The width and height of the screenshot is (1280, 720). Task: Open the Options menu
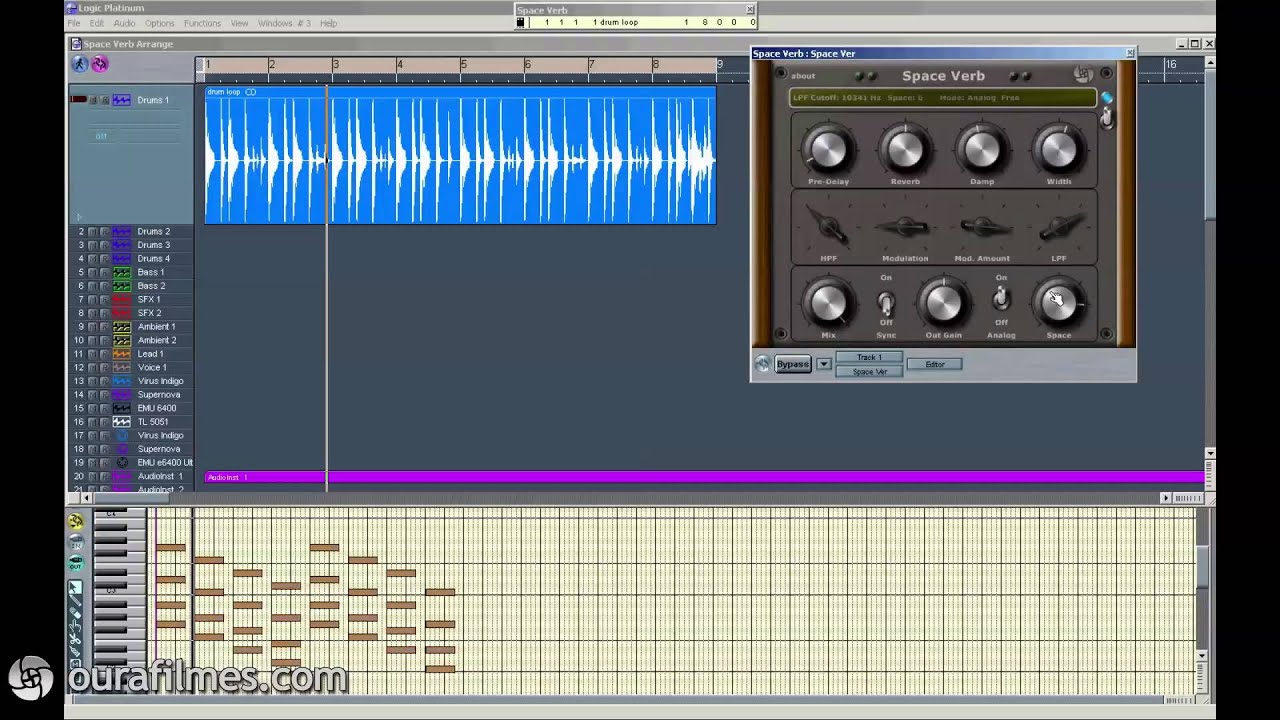click(x=160, y=23)
